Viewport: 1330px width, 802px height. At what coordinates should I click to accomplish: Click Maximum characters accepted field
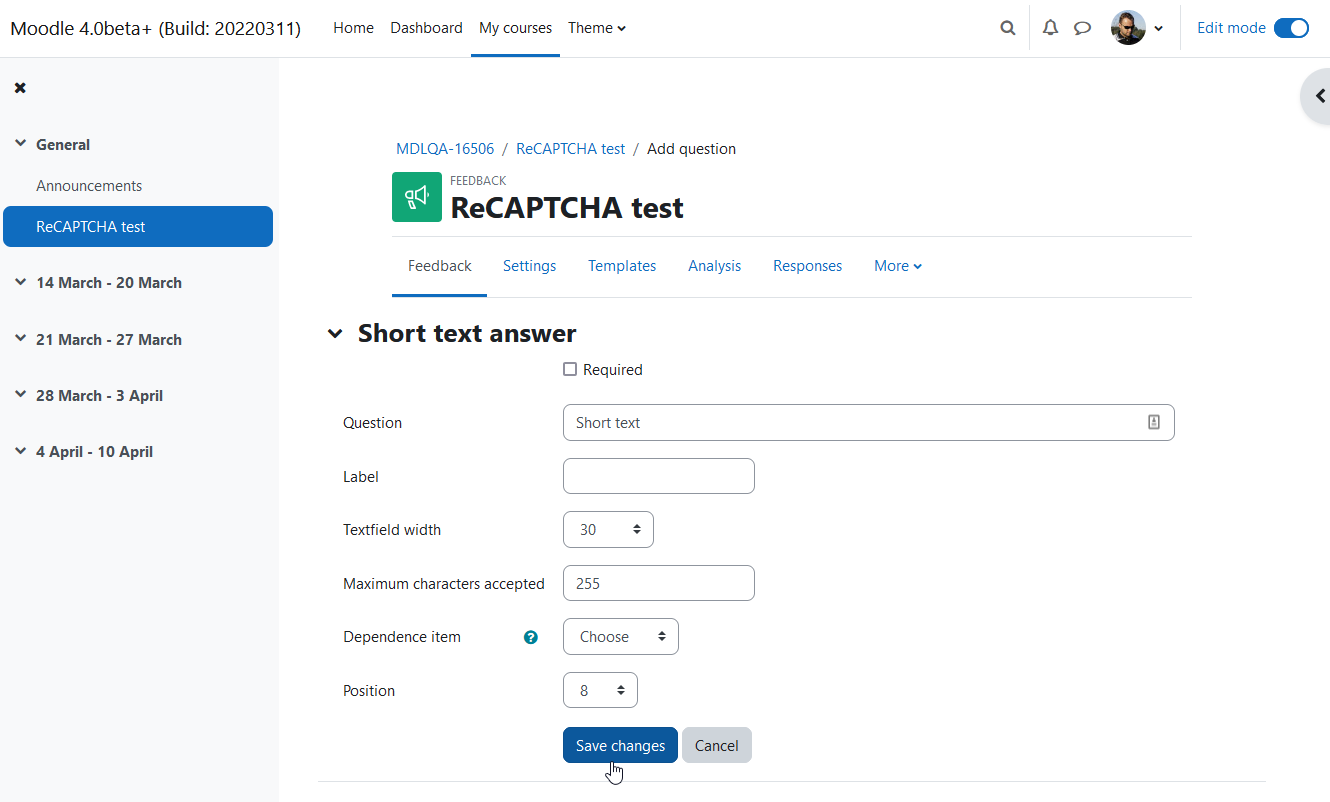[658, 583]
